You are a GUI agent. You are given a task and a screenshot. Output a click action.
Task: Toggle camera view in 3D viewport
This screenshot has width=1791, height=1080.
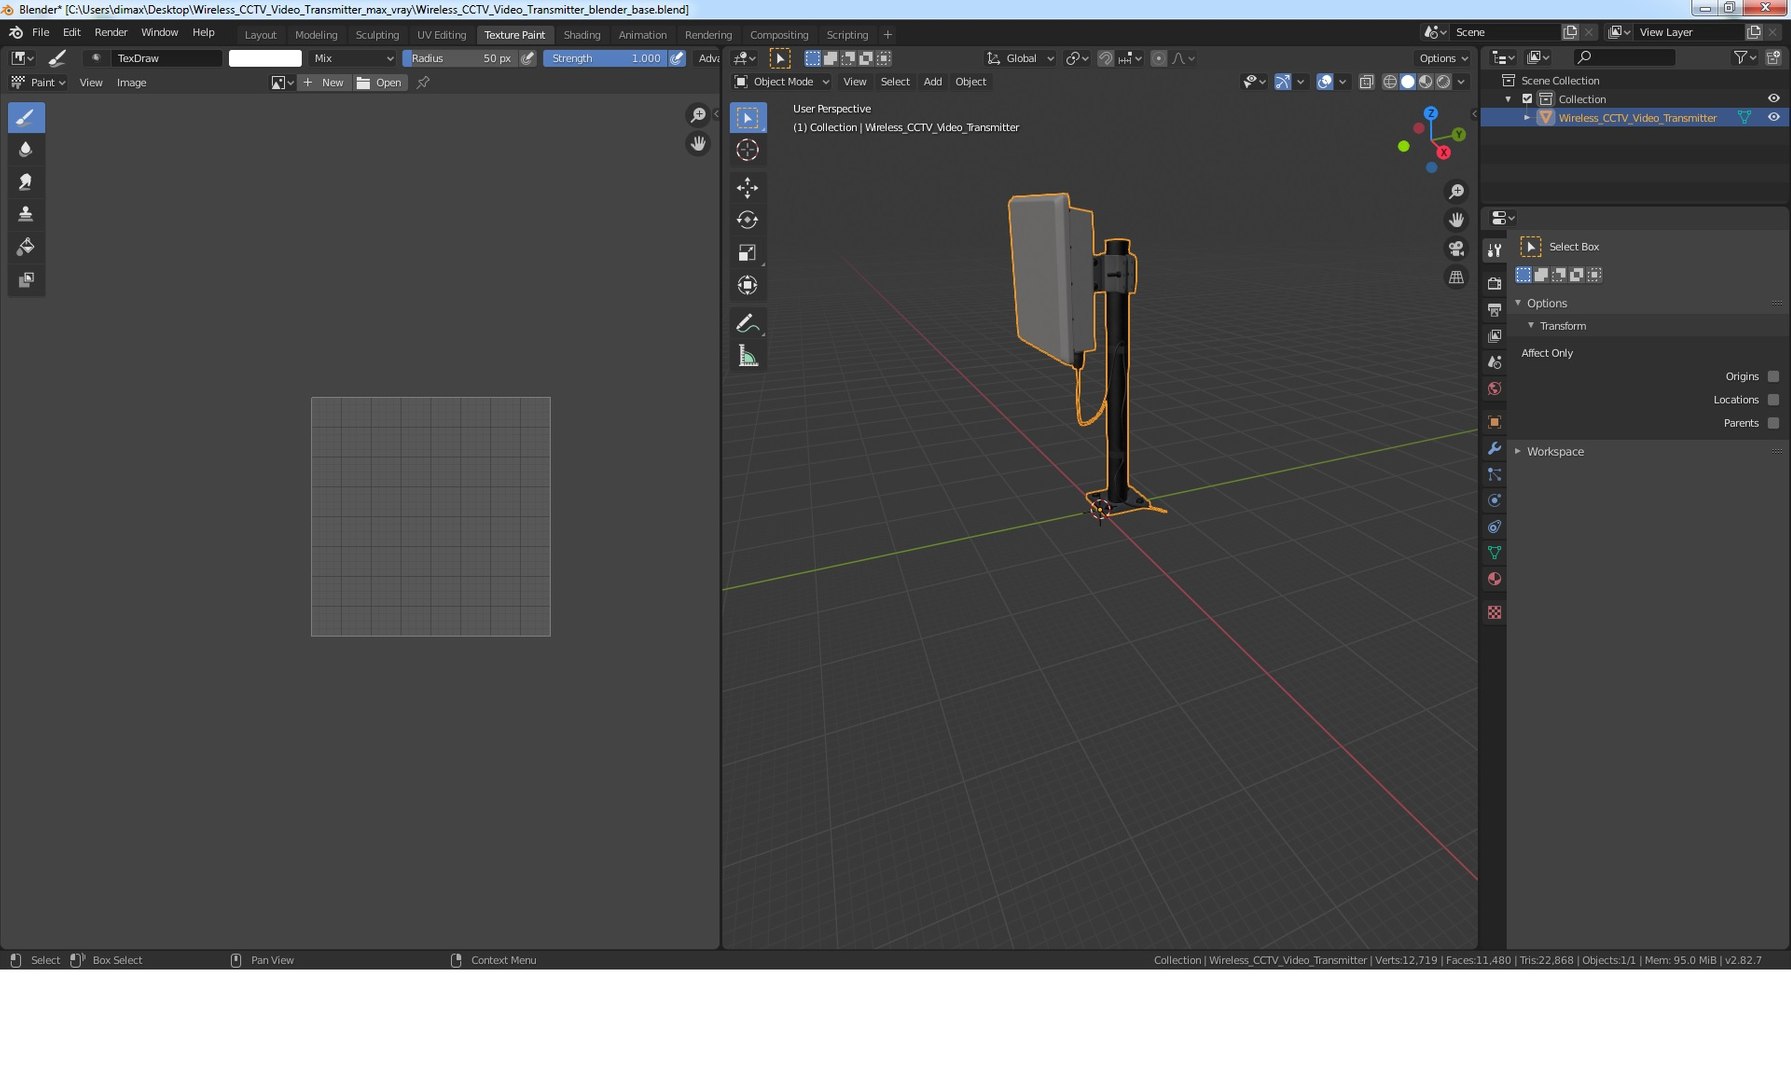pyautogui.click(x=1456, y=248)
